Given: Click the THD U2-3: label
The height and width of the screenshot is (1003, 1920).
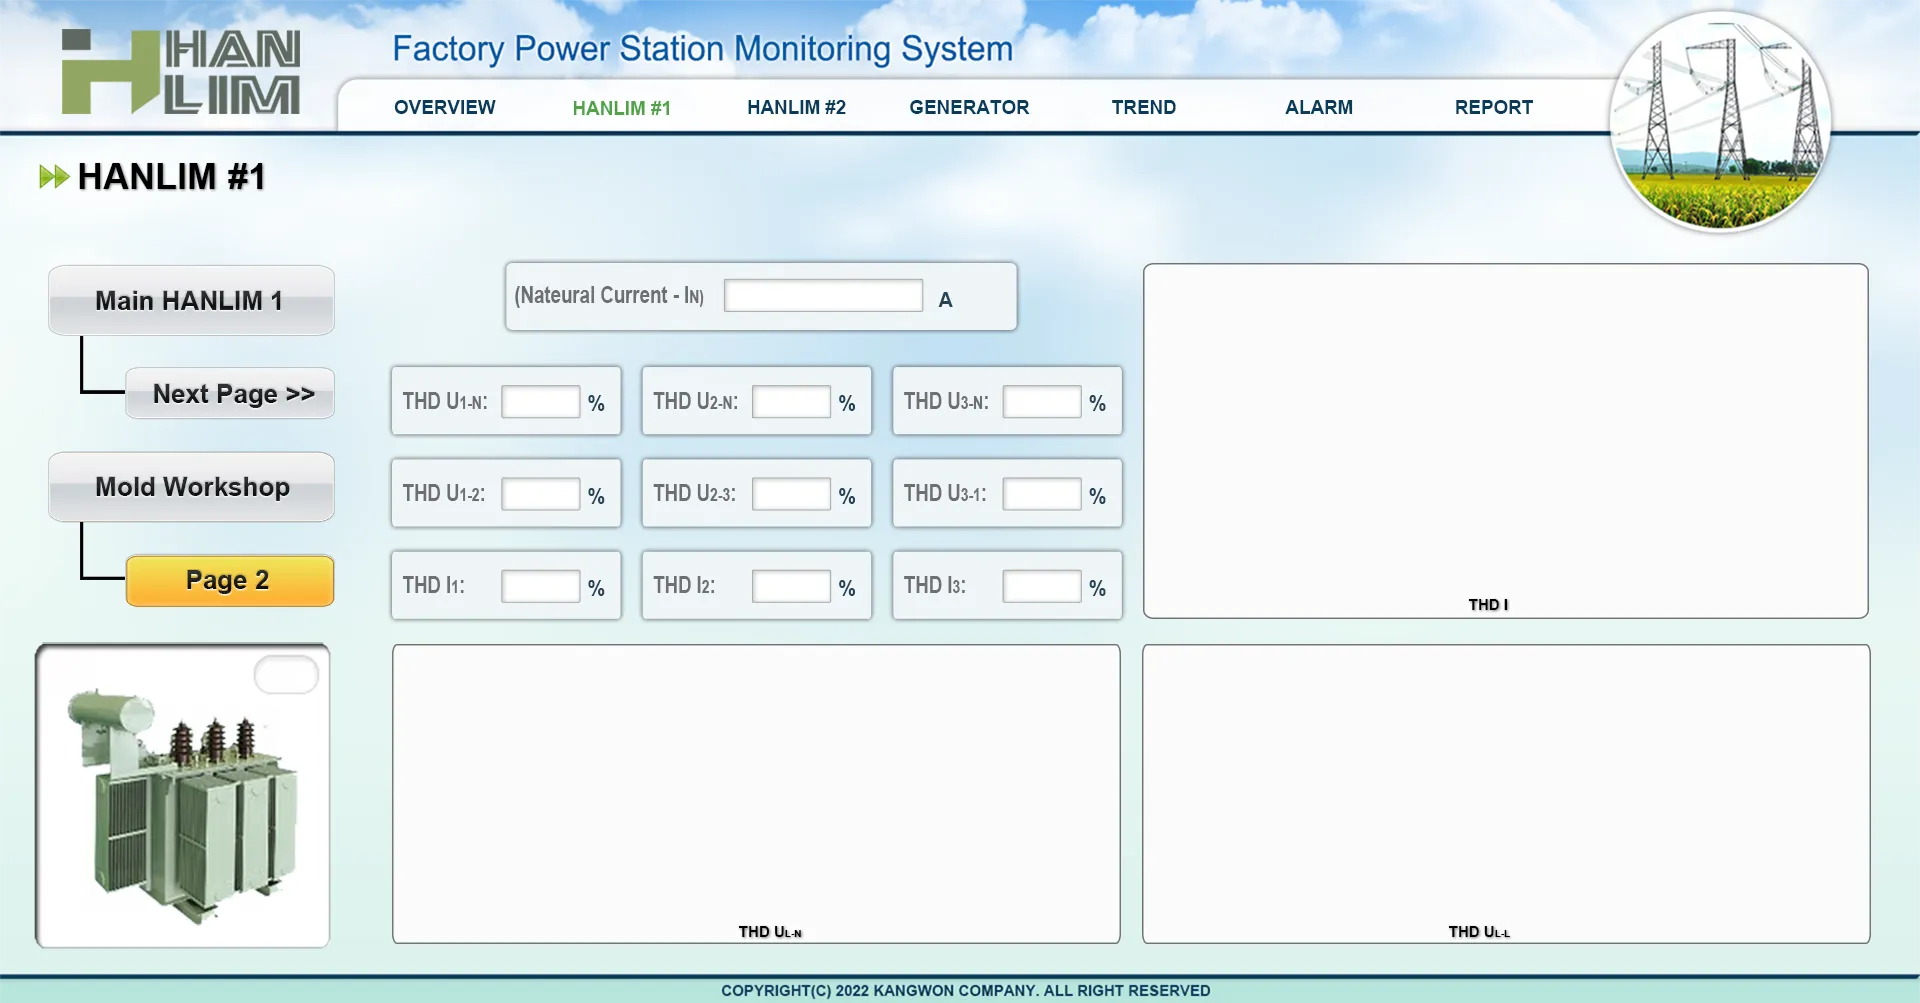Looking at the screenshot, I should point(694,494).
